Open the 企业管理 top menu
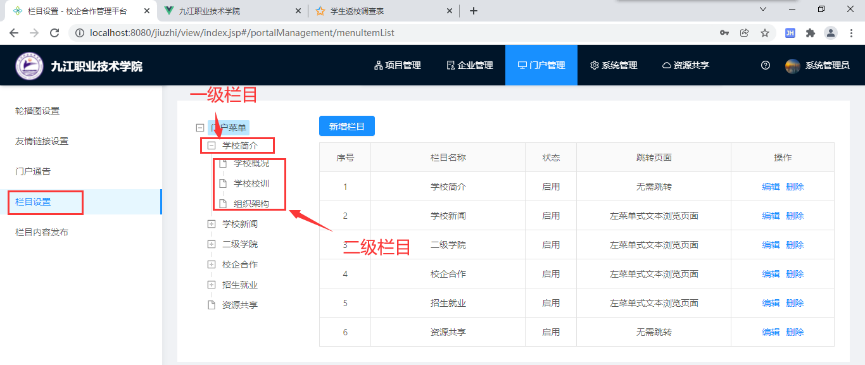Screen dimensions: 865x365 [x=469, y=65]
